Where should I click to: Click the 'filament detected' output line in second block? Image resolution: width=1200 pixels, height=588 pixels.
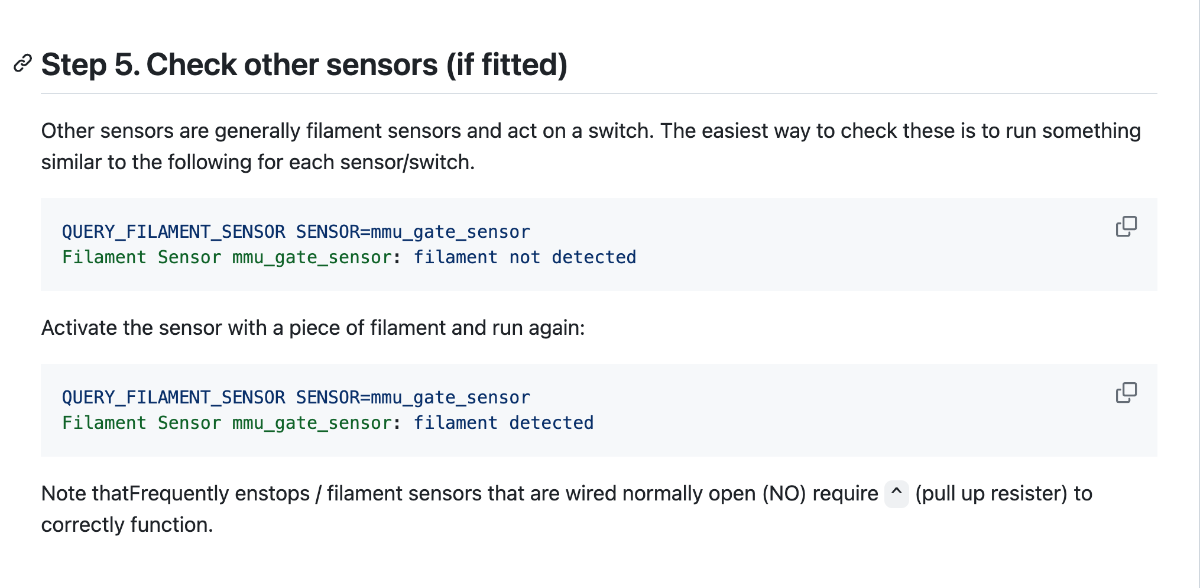(328, 423)
